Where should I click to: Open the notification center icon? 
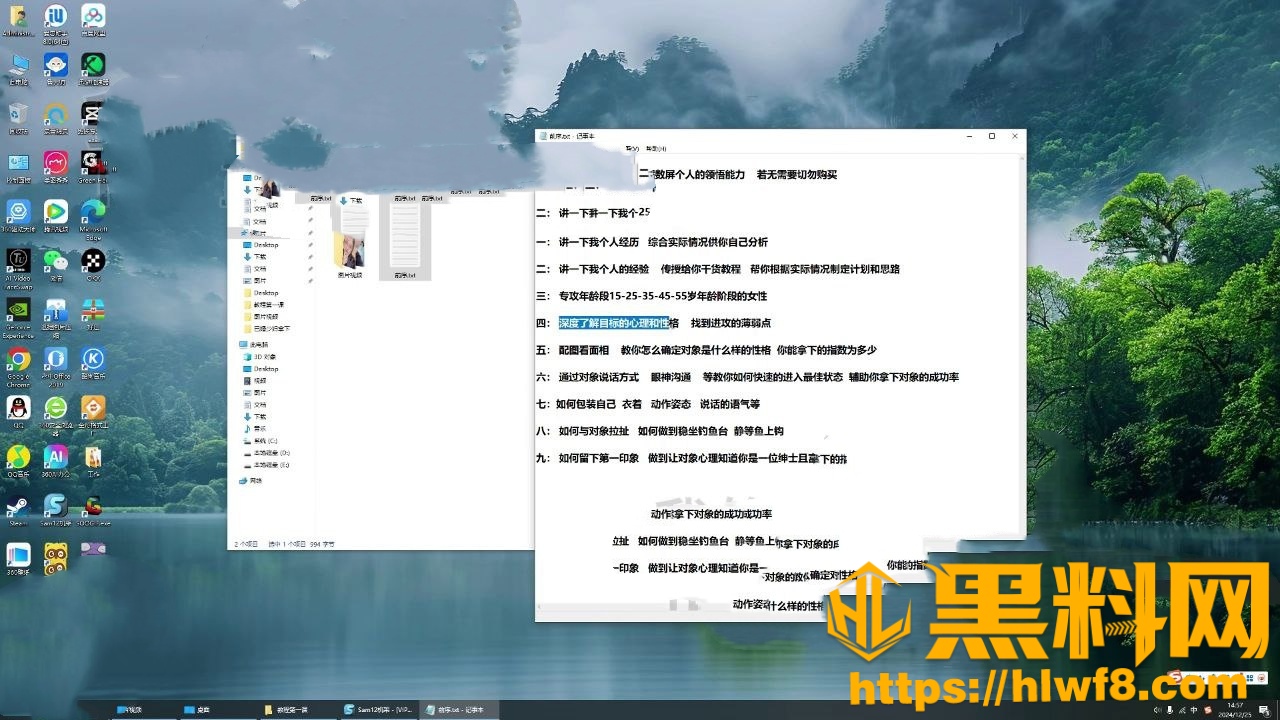(1266, 710)
